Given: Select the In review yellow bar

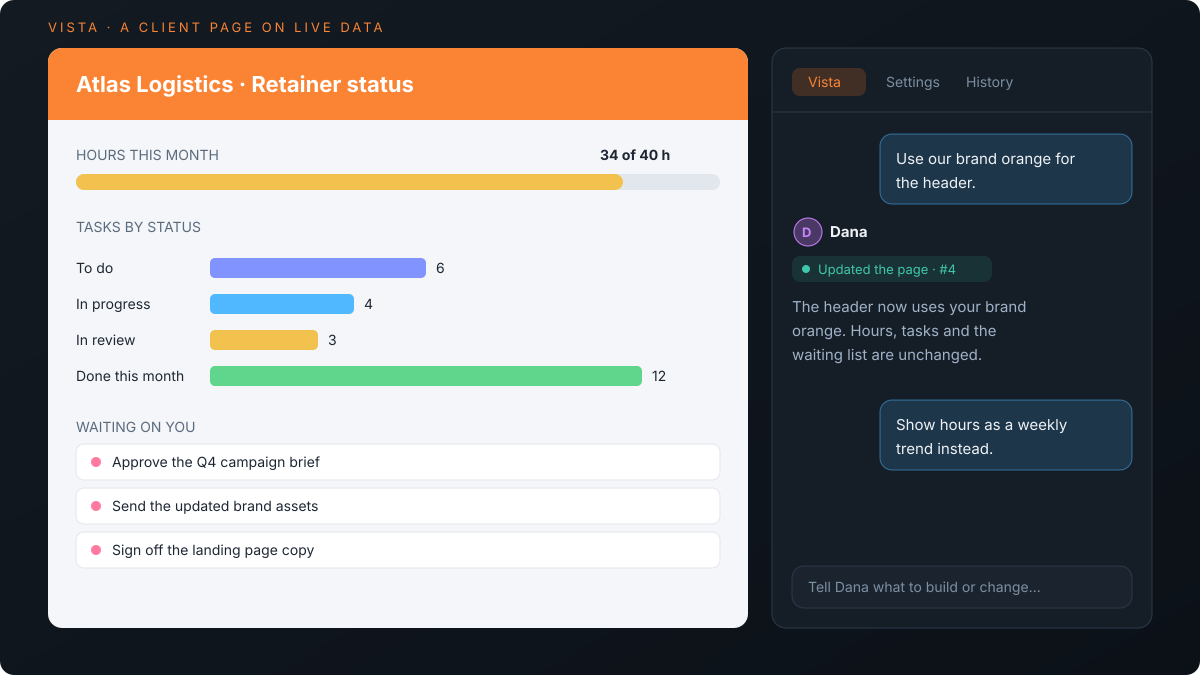Looking at the screenshot, I should [x=264, y=340].
